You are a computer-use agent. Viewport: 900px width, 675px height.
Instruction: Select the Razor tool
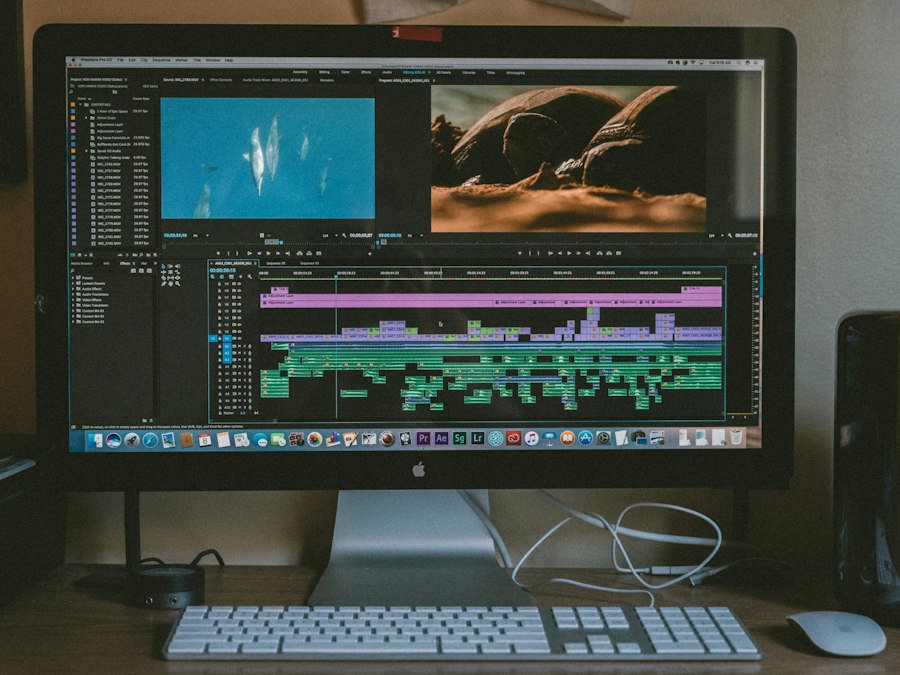164,278
